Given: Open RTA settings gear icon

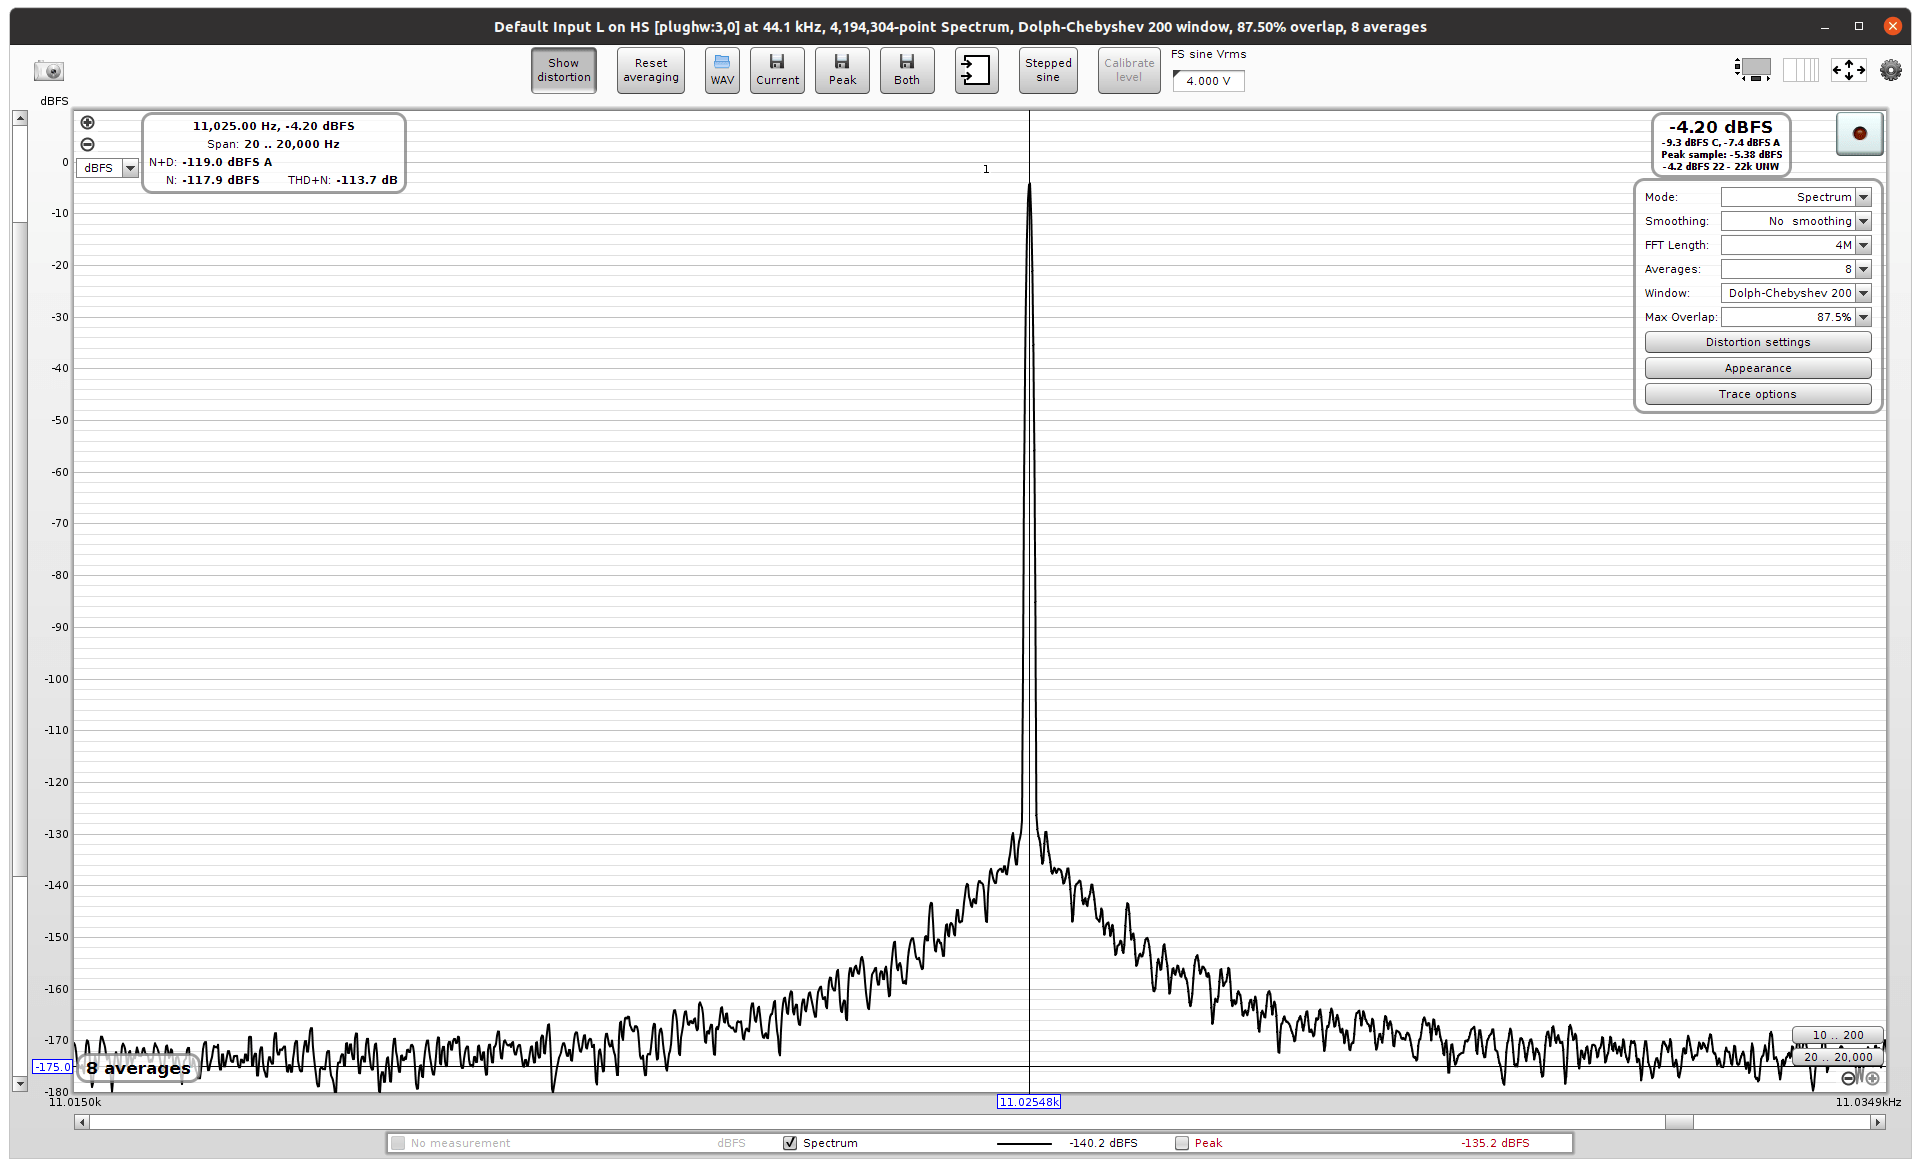Looking at the screenshot, I should tap(1891, 70).
